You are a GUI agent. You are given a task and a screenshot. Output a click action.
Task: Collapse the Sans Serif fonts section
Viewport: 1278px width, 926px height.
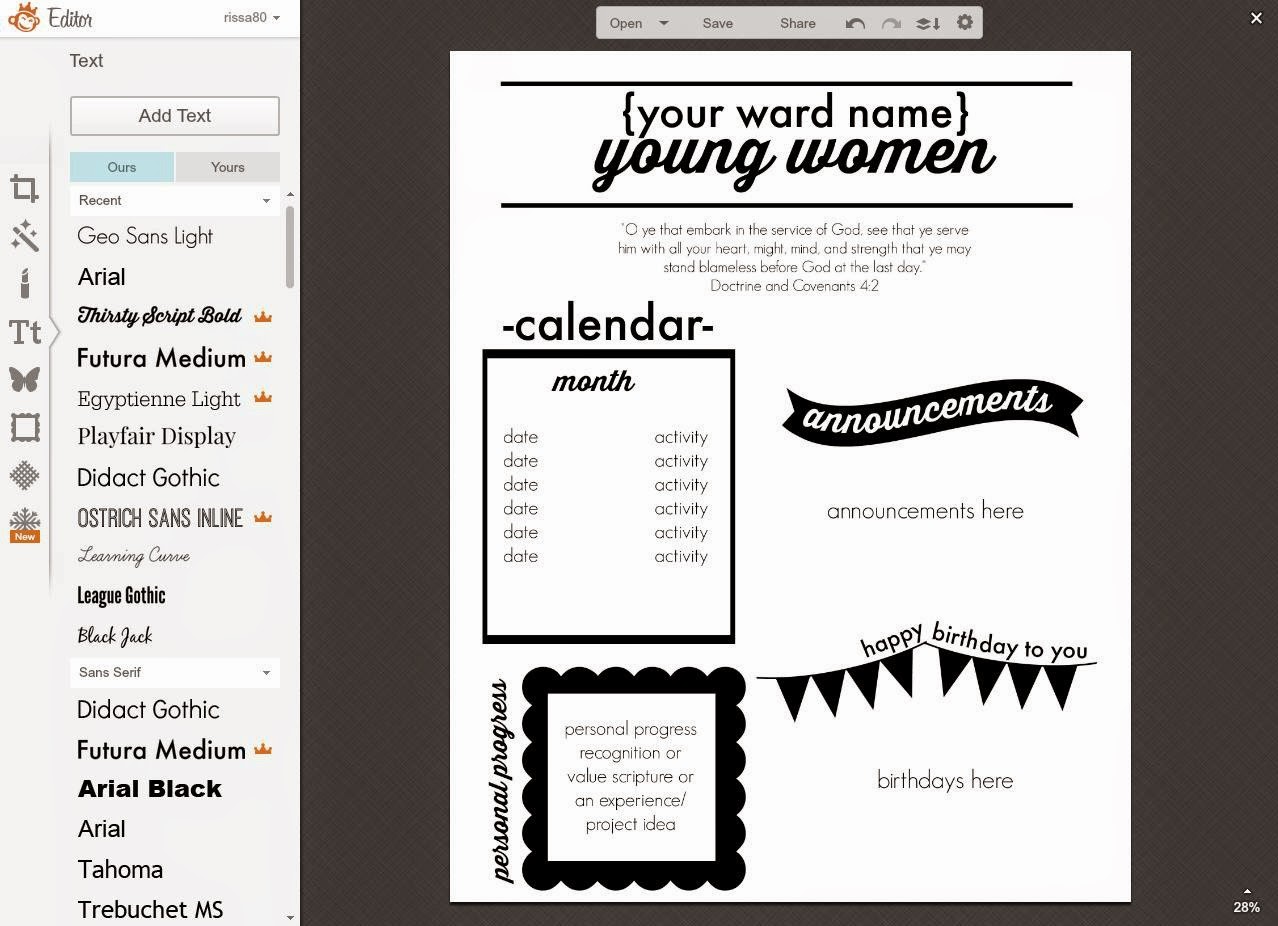coord(175,672)
